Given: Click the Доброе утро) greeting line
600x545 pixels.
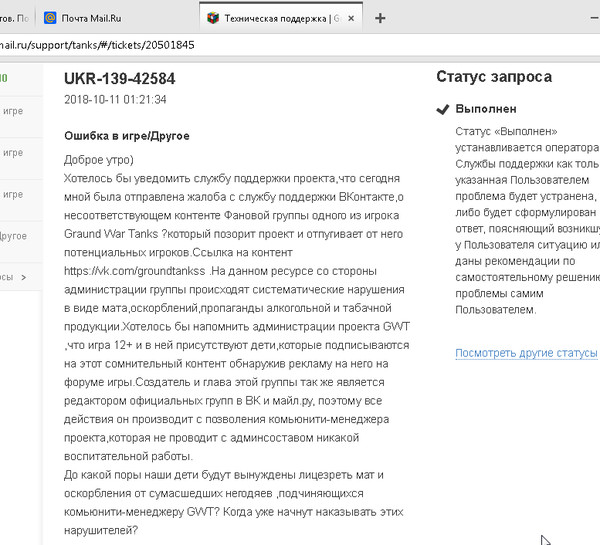Looking at the screenshot, I should tap(99, 160).
